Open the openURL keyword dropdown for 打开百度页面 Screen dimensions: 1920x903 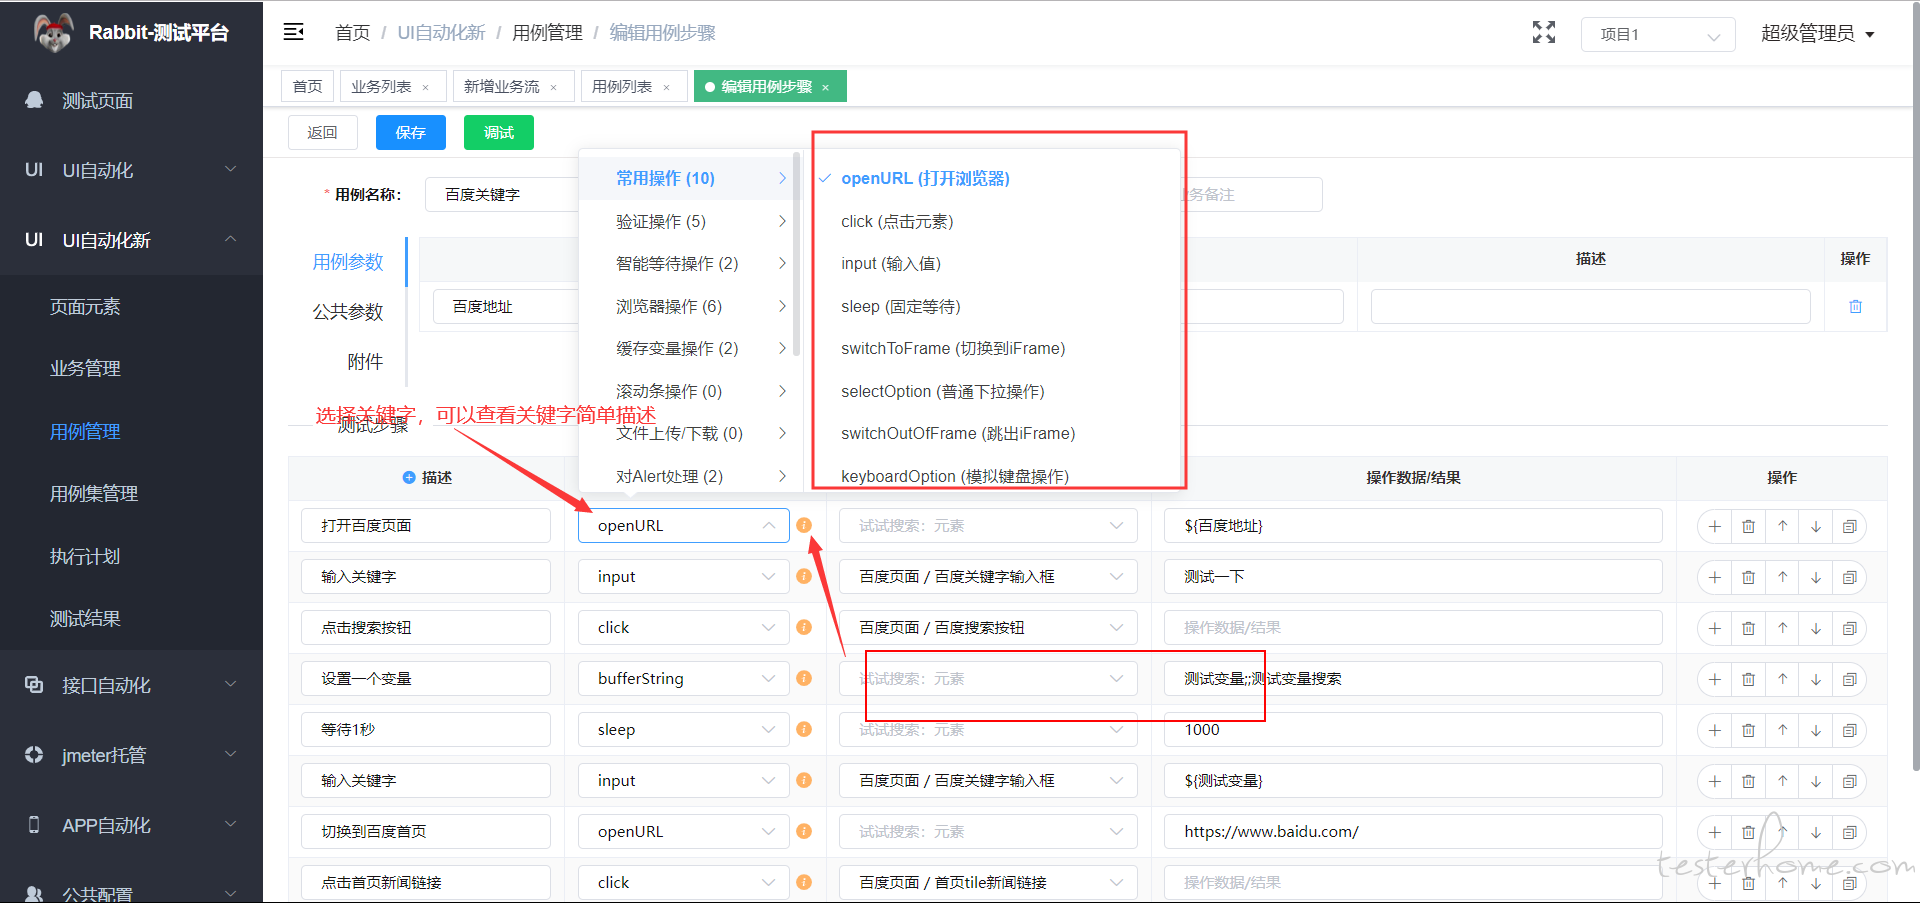tap(684, 525)
